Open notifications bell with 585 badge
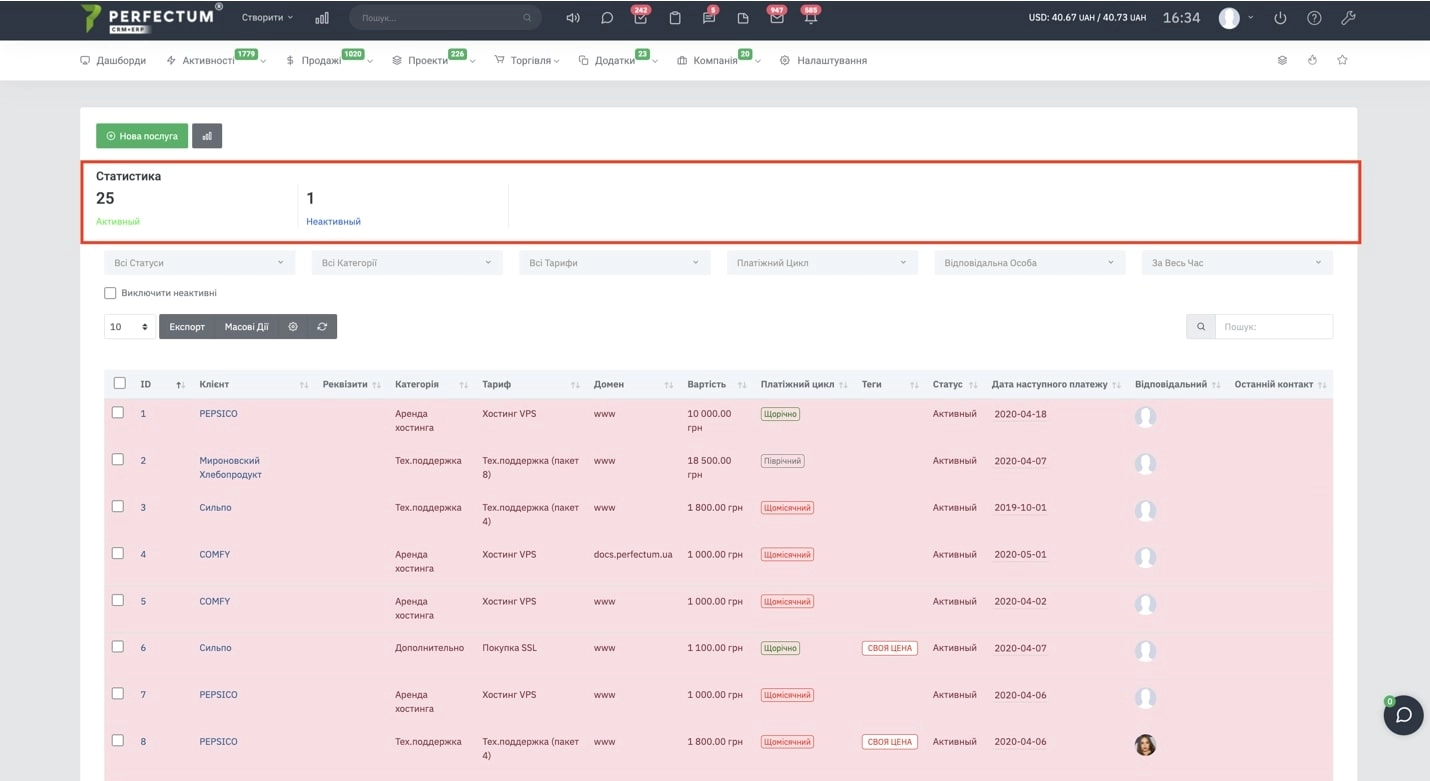 coord(811,18)
